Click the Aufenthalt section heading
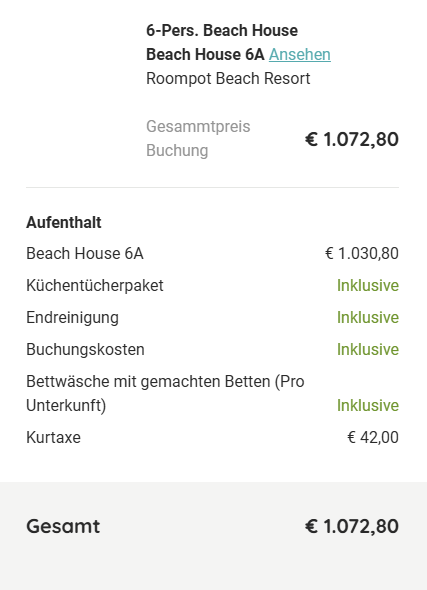 [x=64, y=222]
